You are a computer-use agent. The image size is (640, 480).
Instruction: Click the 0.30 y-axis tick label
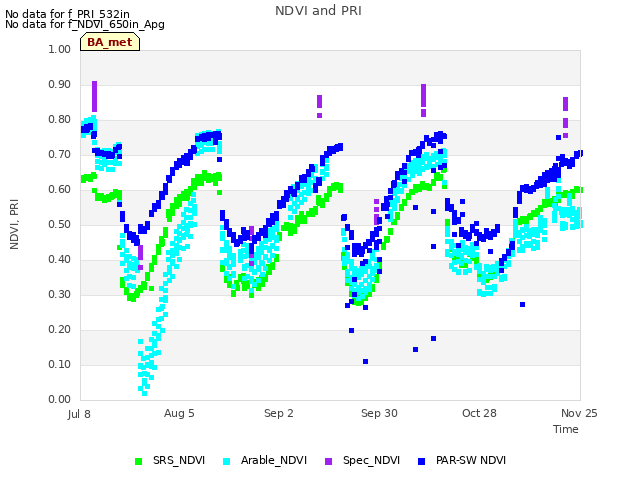(60, 295)
